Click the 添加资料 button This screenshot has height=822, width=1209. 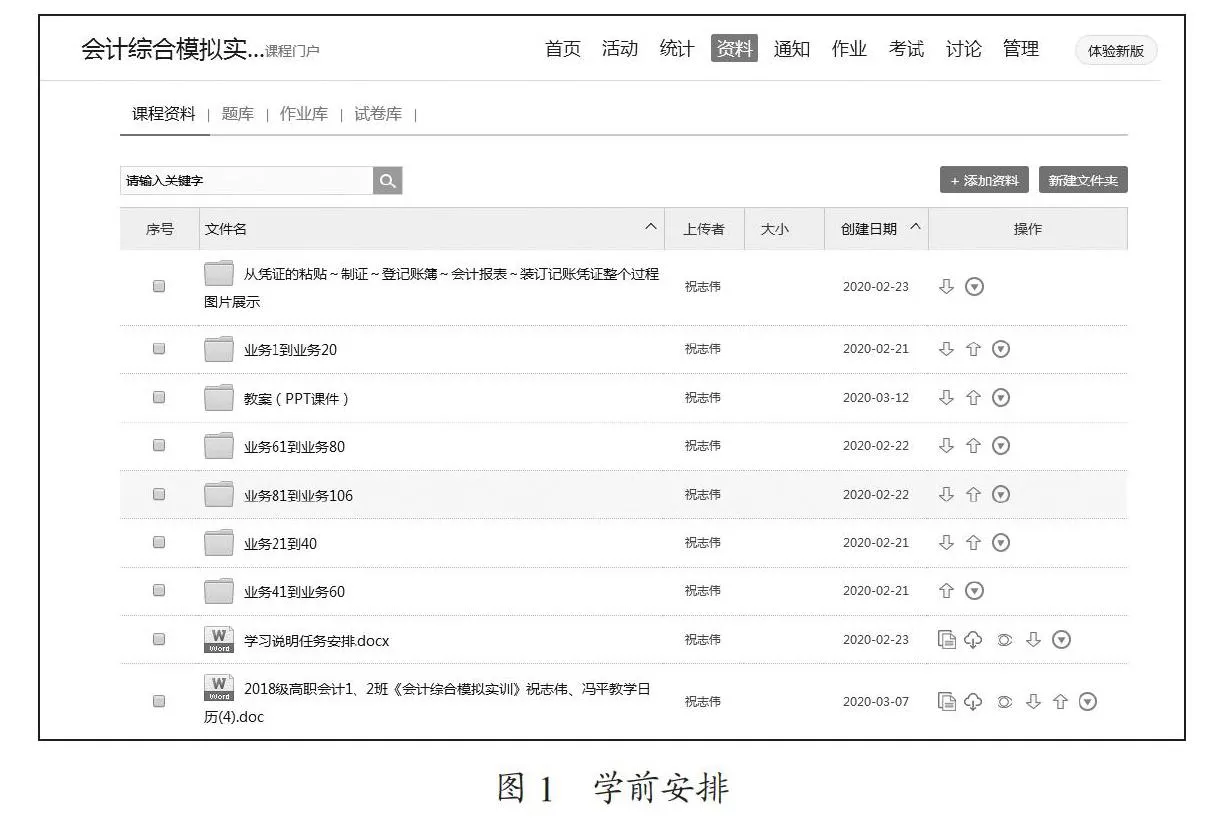tap(985, 180)
